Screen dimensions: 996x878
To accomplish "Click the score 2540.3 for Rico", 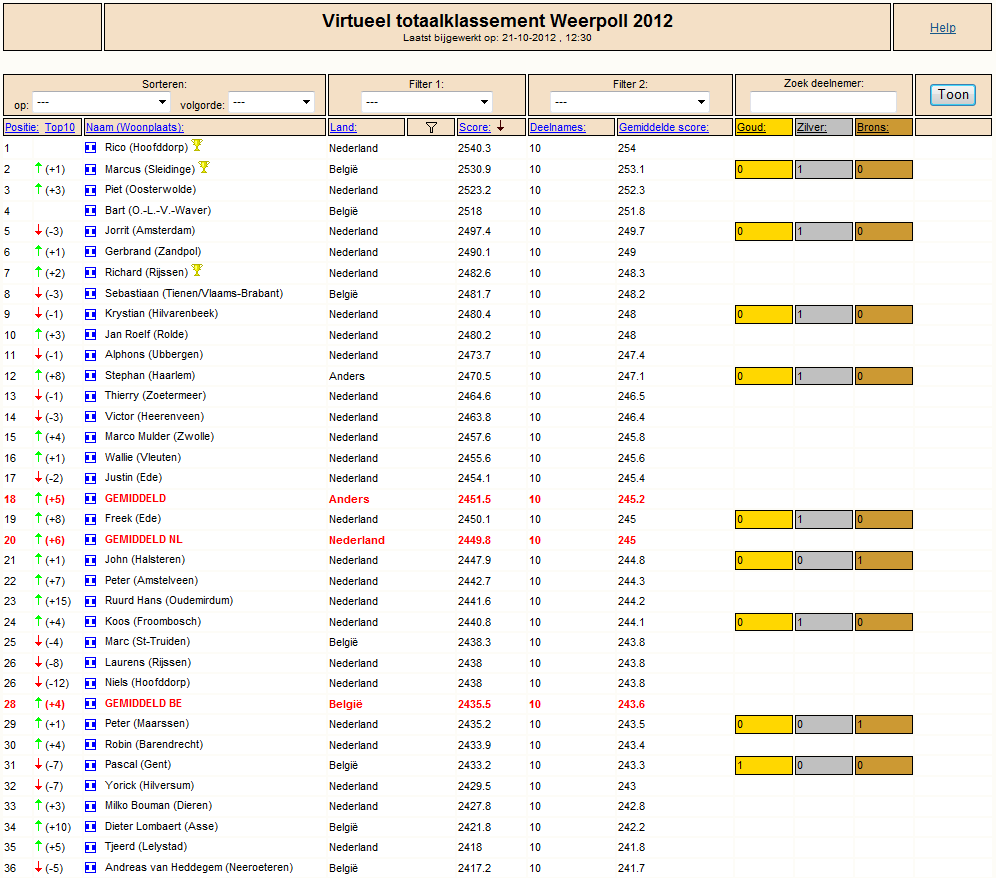I will [474, 148].
